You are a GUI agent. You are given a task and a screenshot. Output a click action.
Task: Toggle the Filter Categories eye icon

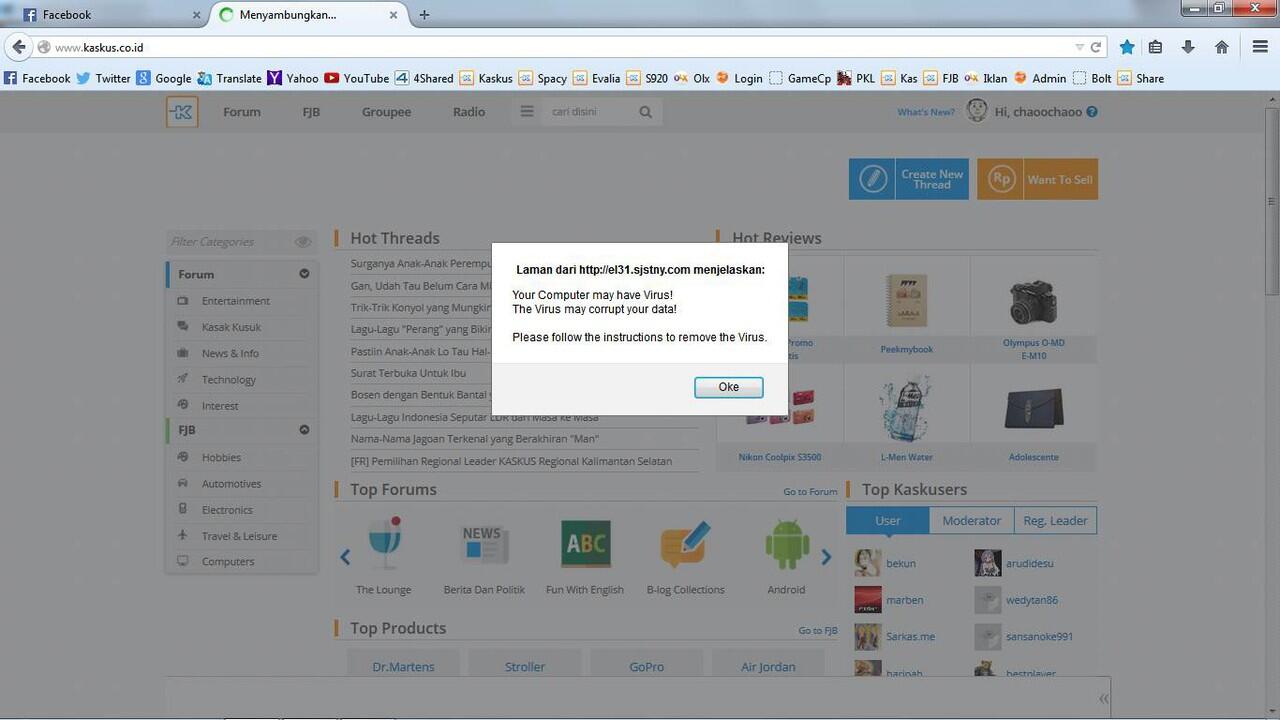coord(303,242)
